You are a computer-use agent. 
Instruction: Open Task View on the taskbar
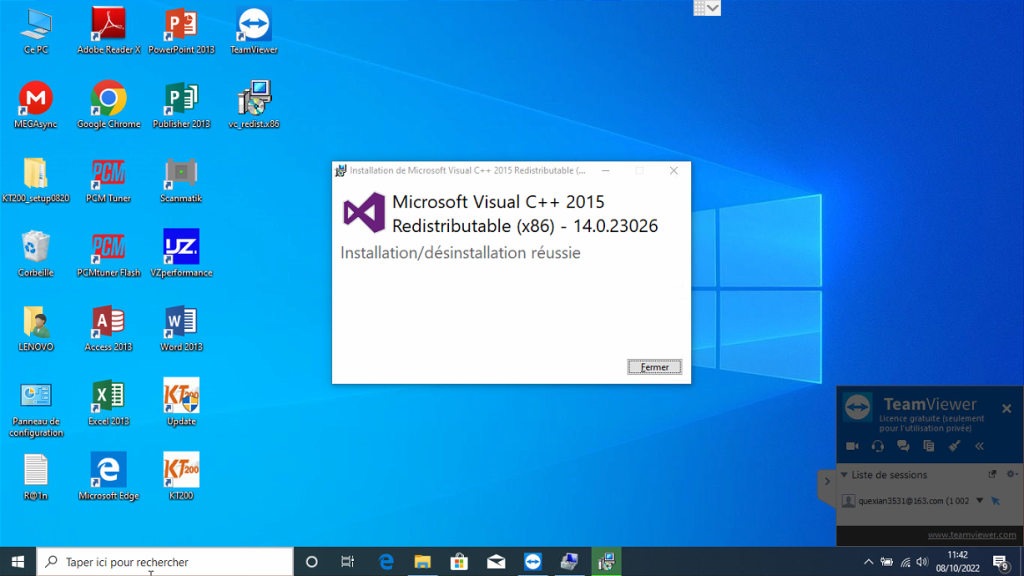[x=347, y=562]
